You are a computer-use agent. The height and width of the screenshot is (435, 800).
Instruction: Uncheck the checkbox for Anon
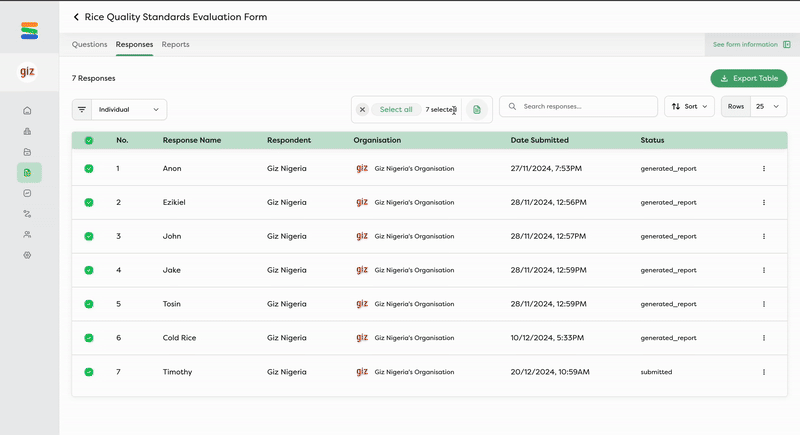click(x=89, y=168)
